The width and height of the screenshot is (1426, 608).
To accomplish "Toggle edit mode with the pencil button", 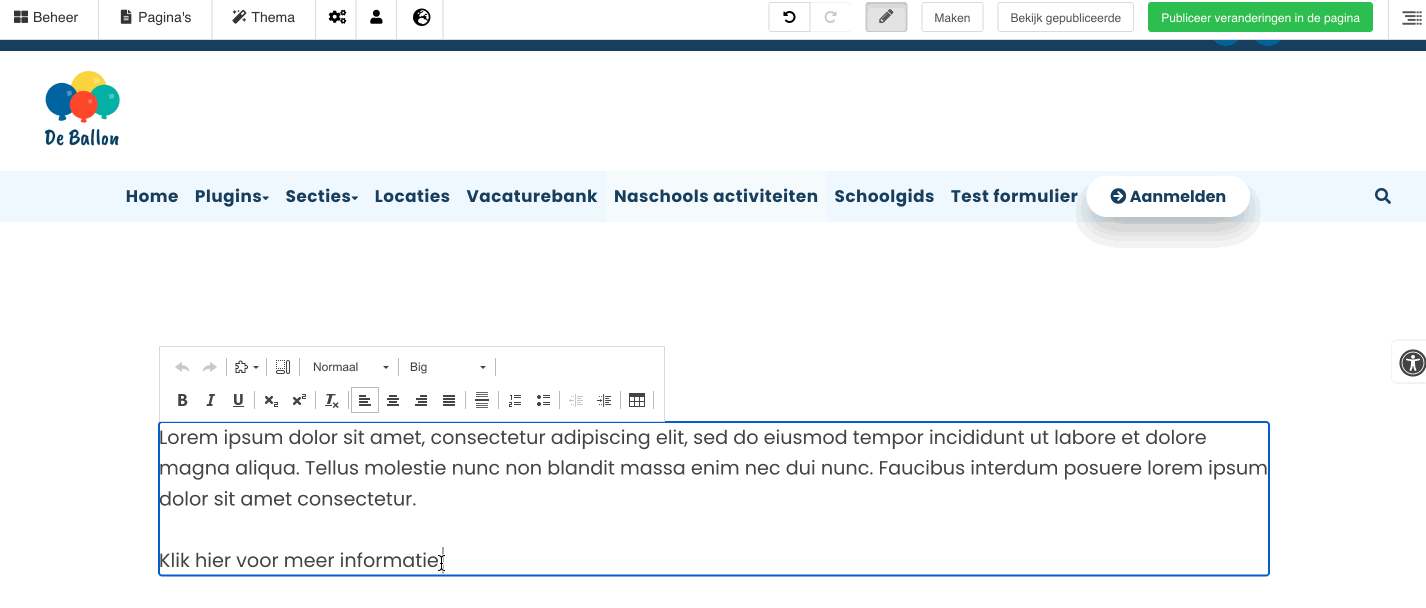I will 886,17.
